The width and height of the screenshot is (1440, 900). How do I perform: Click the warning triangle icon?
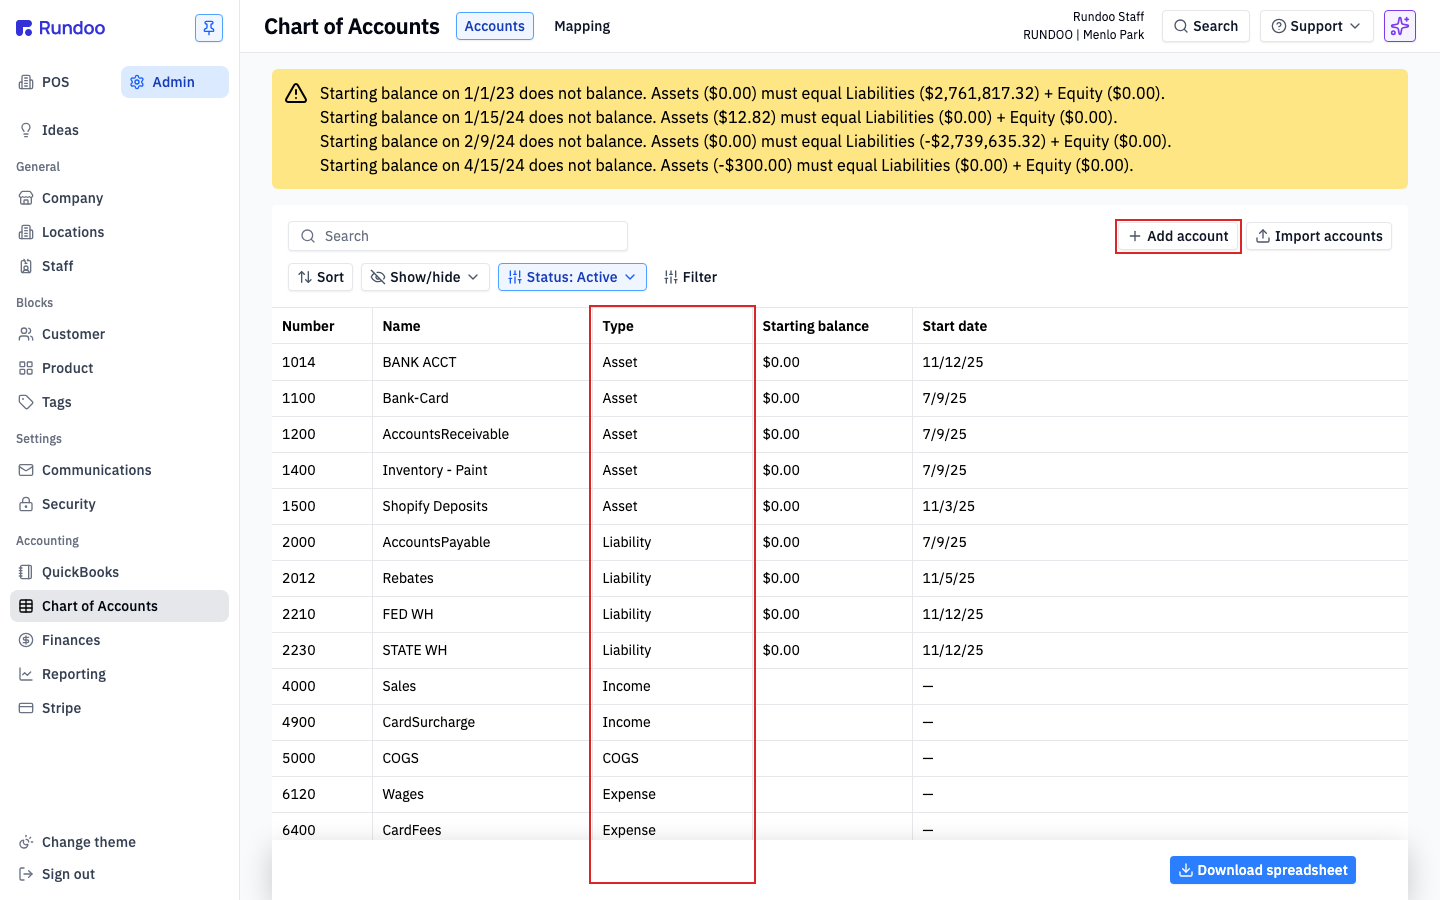pos(296,93)
